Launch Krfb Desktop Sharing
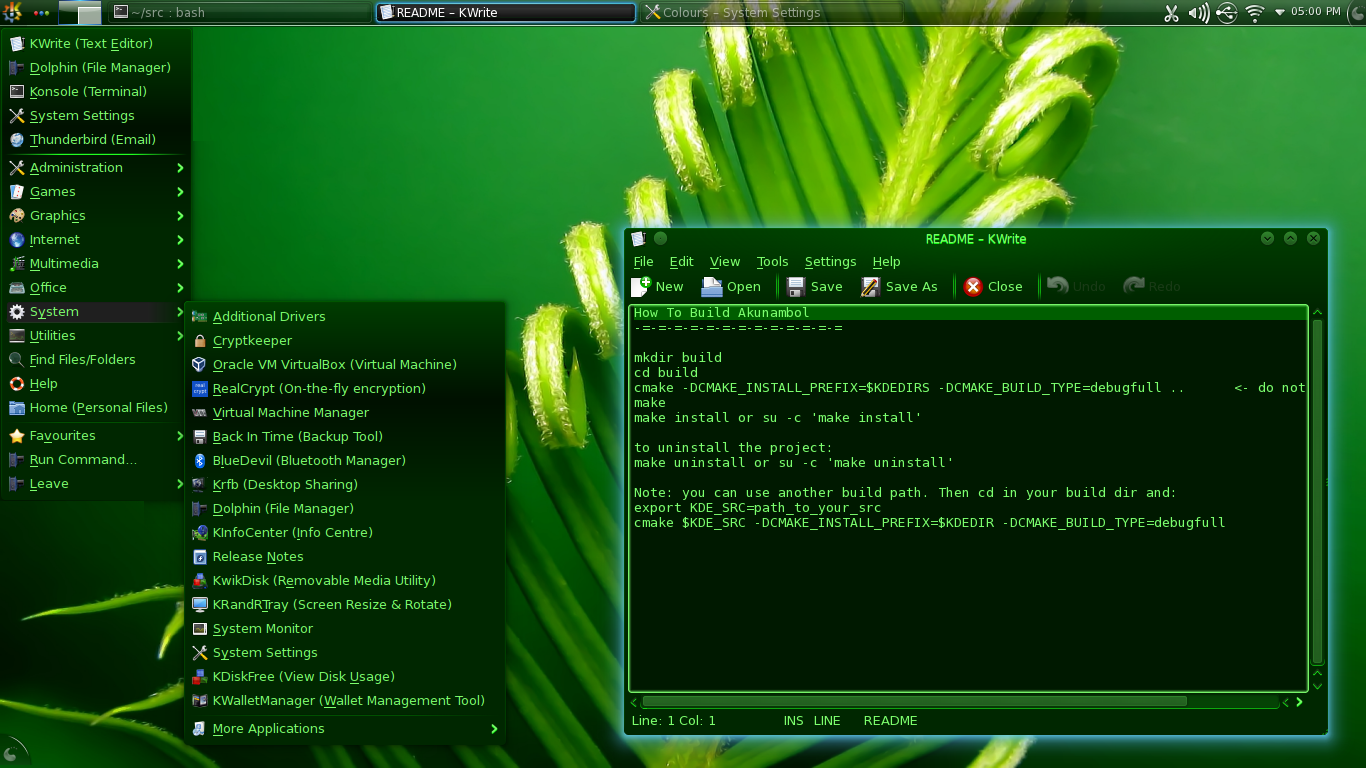Image resolution: width=1366 pixels, height=768 pixels. (x=345, y=484)
